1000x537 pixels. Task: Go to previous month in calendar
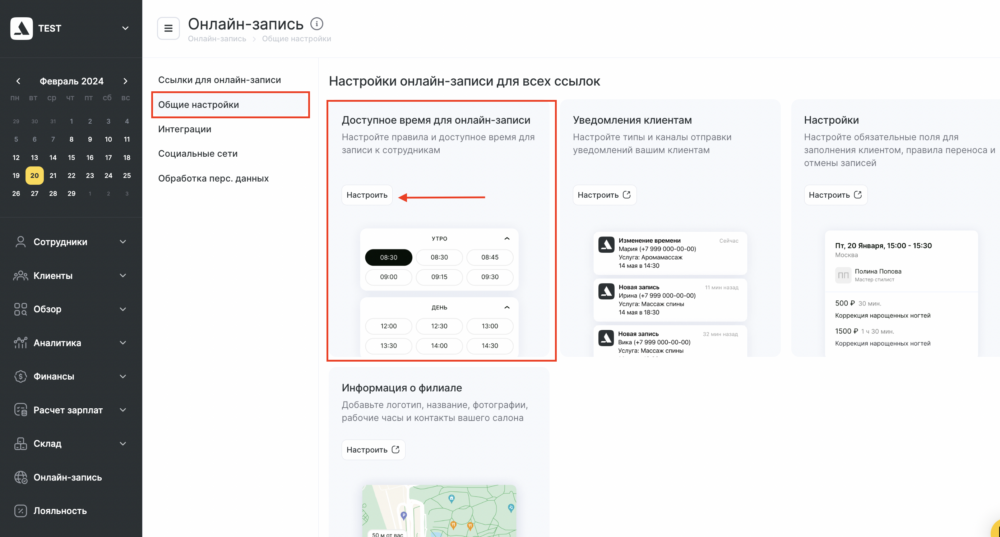click(18, 81)
